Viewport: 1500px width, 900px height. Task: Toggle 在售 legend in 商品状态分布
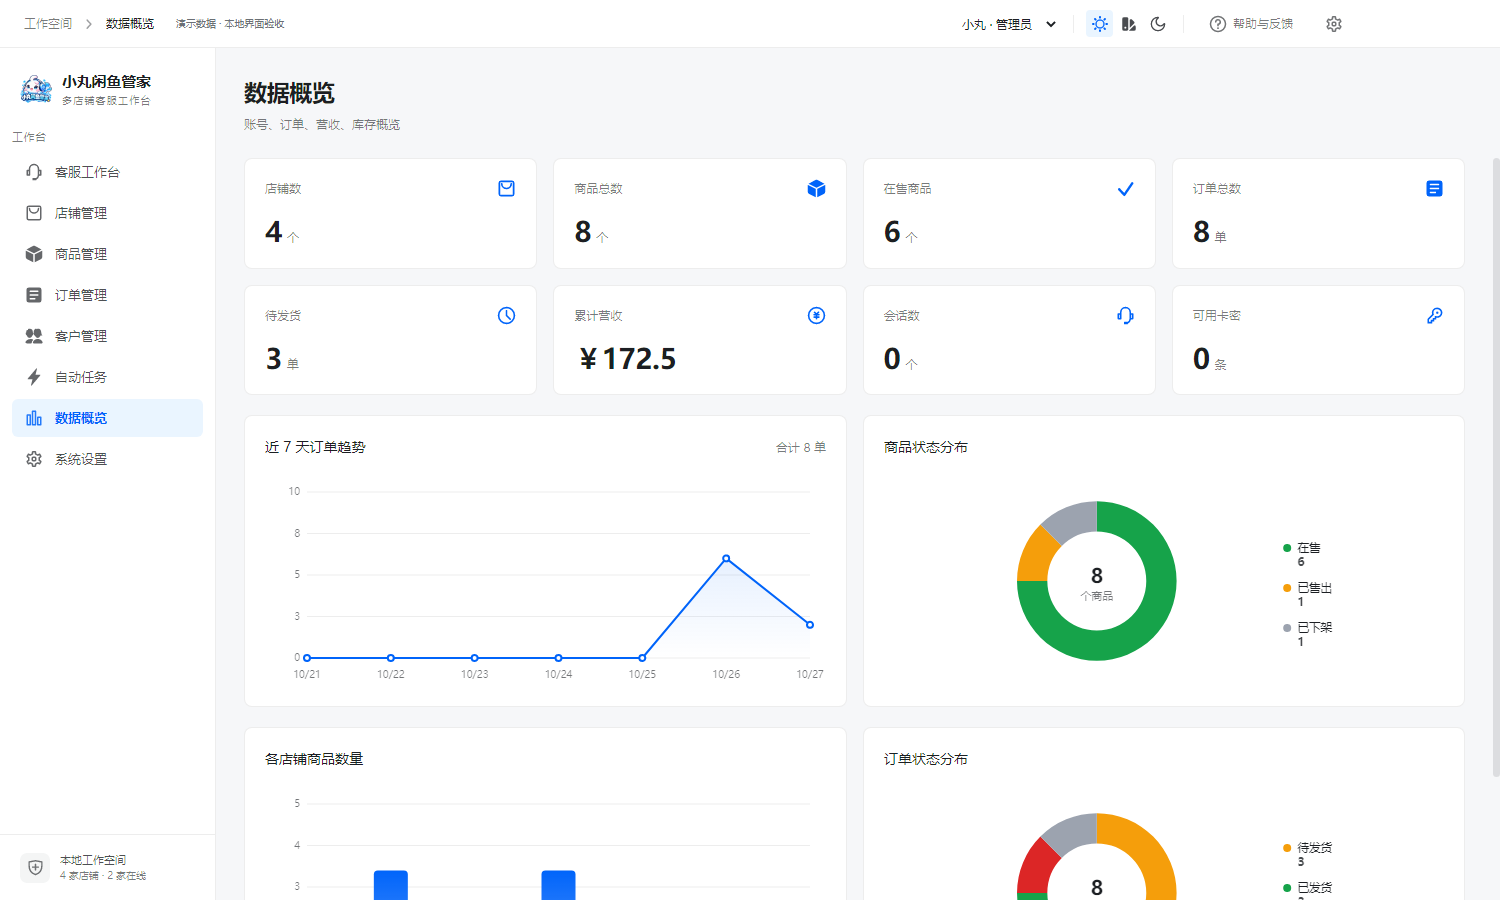coord(1302,554)
